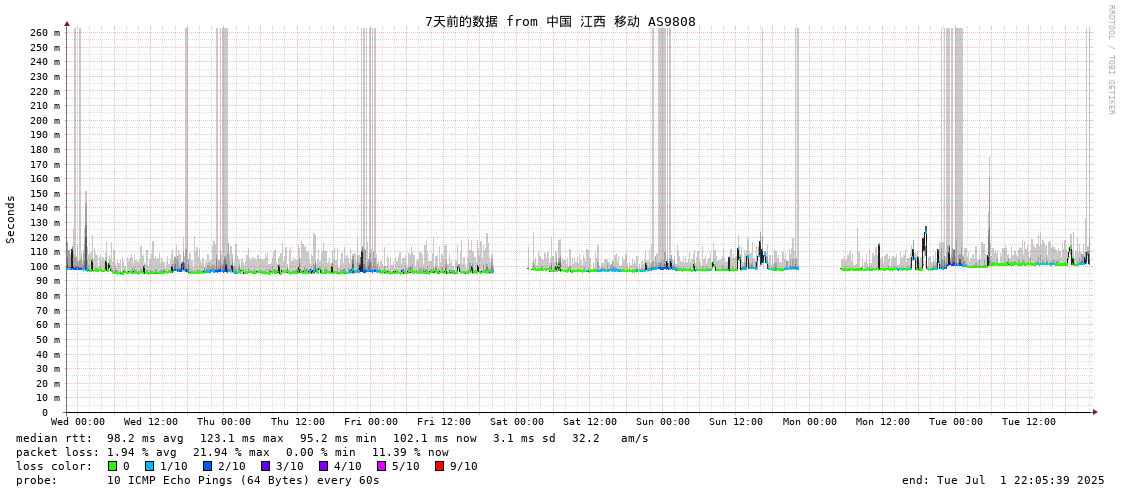
Task: Click the 'Mon 00:00' x-axis label
Action: click(810, 423)
